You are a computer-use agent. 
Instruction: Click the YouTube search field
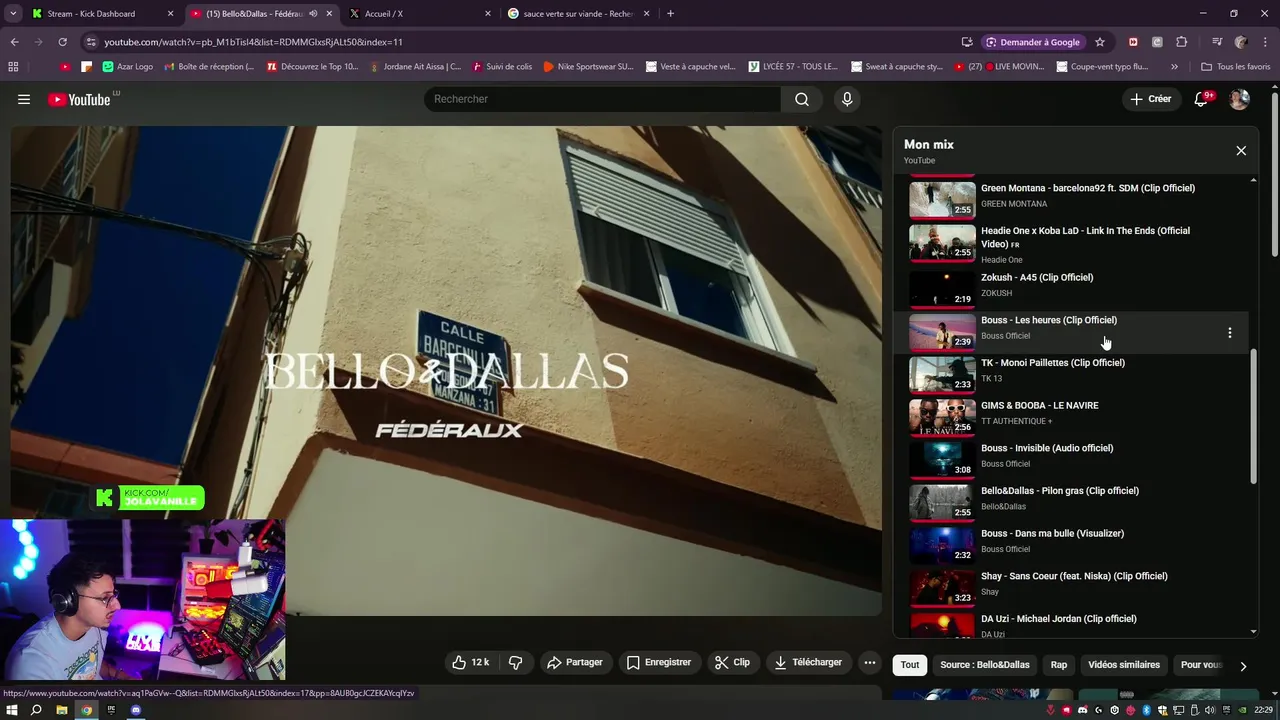click(602, 99)
